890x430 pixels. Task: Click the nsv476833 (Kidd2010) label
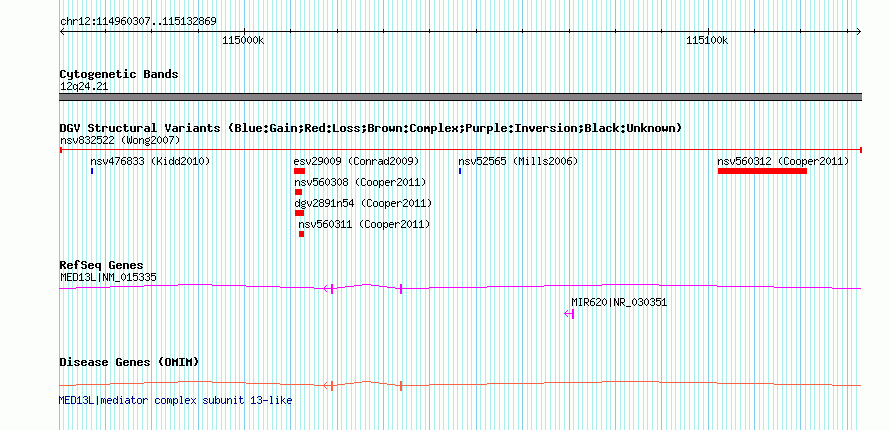click(150, 162)
